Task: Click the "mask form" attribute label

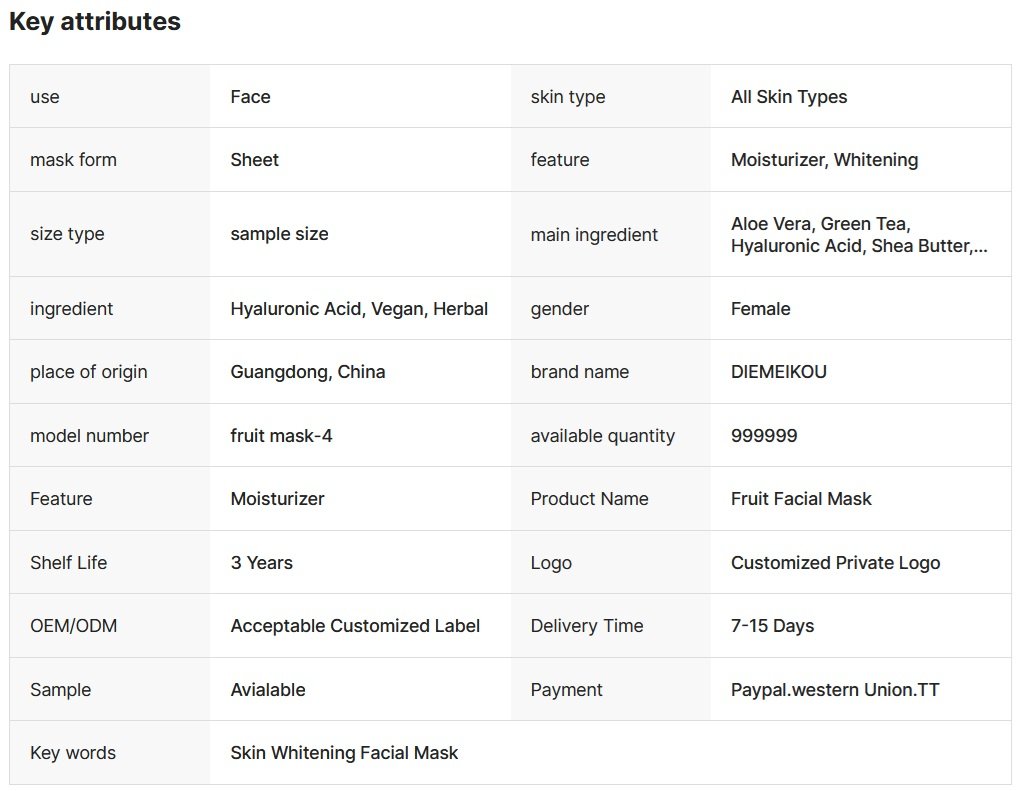Action: (73, 160)
